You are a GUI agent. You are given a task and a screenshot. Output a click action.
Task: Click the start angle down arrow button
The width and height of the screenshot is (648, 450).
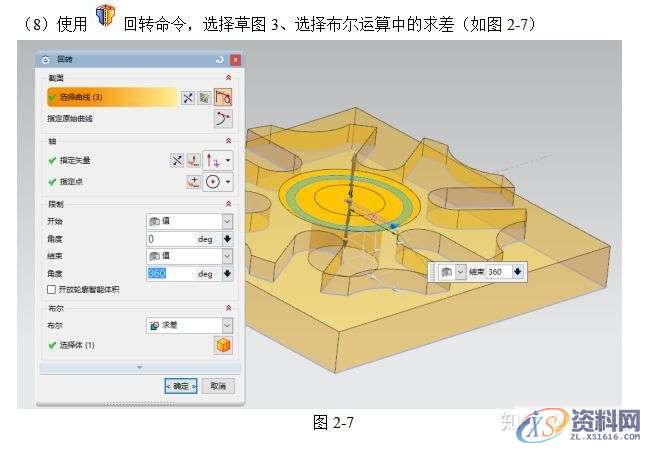(x=227, y=239)
